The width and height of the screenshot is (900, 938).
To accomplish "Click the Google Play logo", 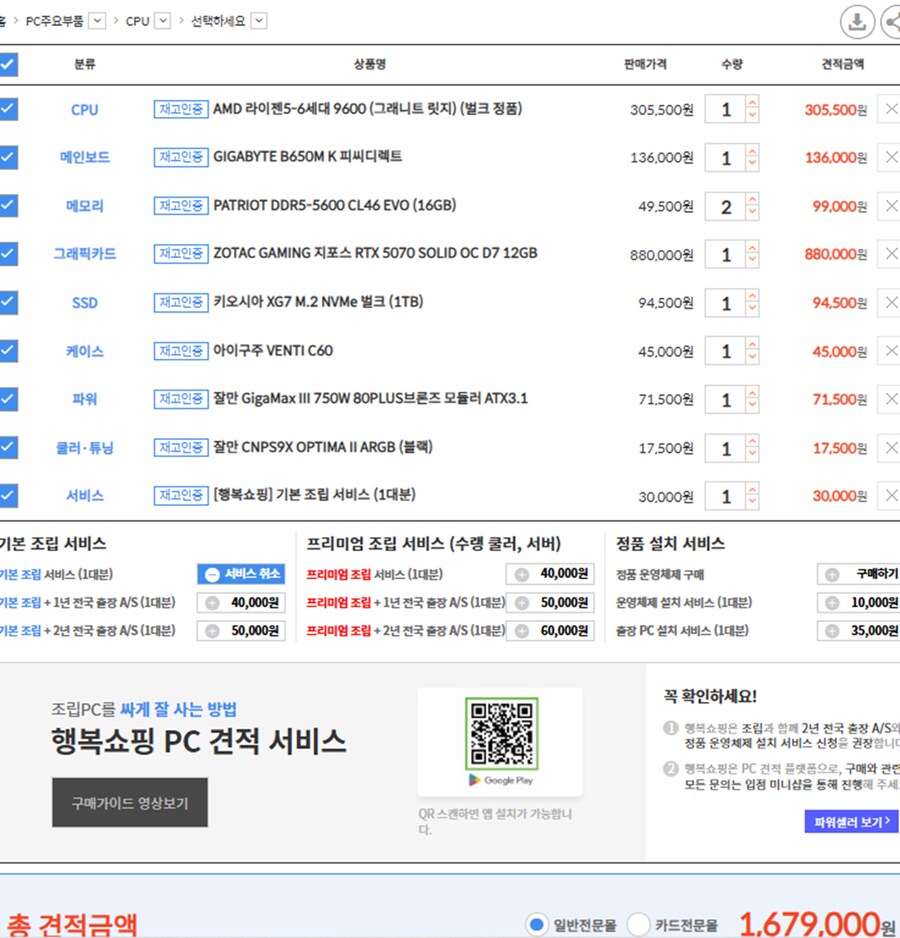I will [501, 780].
